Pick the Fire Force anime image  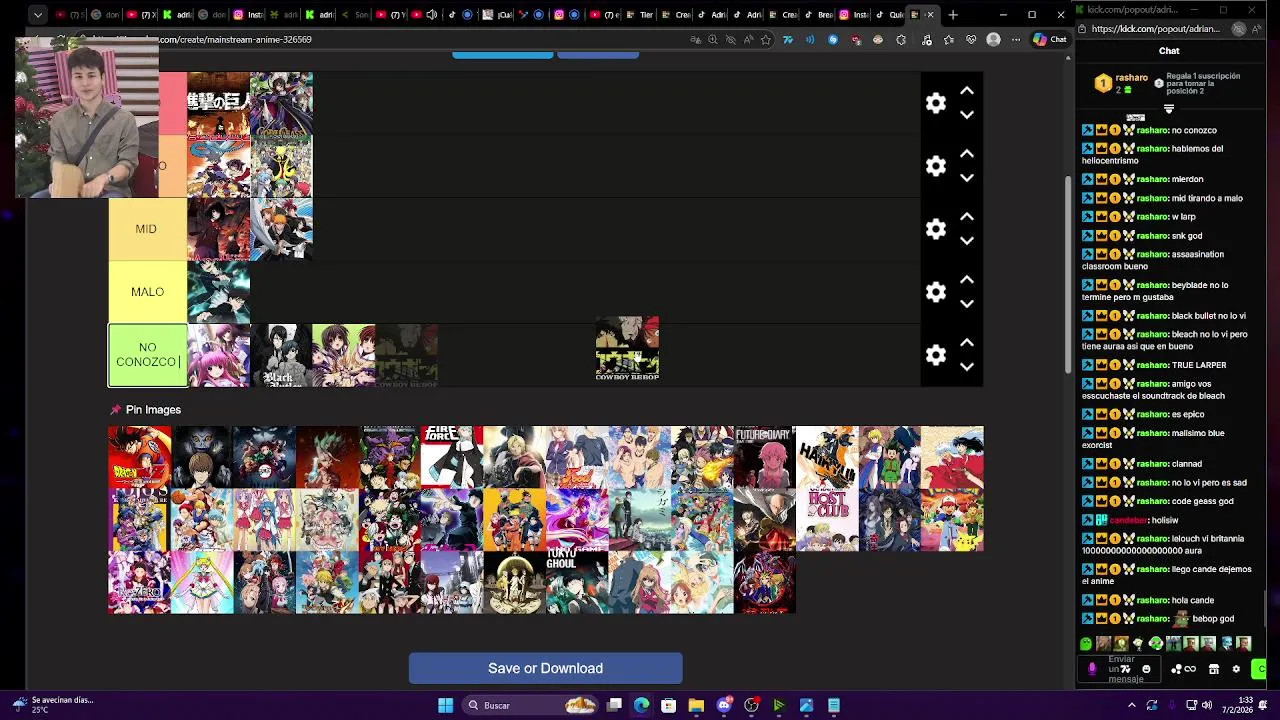coord(451,457)
